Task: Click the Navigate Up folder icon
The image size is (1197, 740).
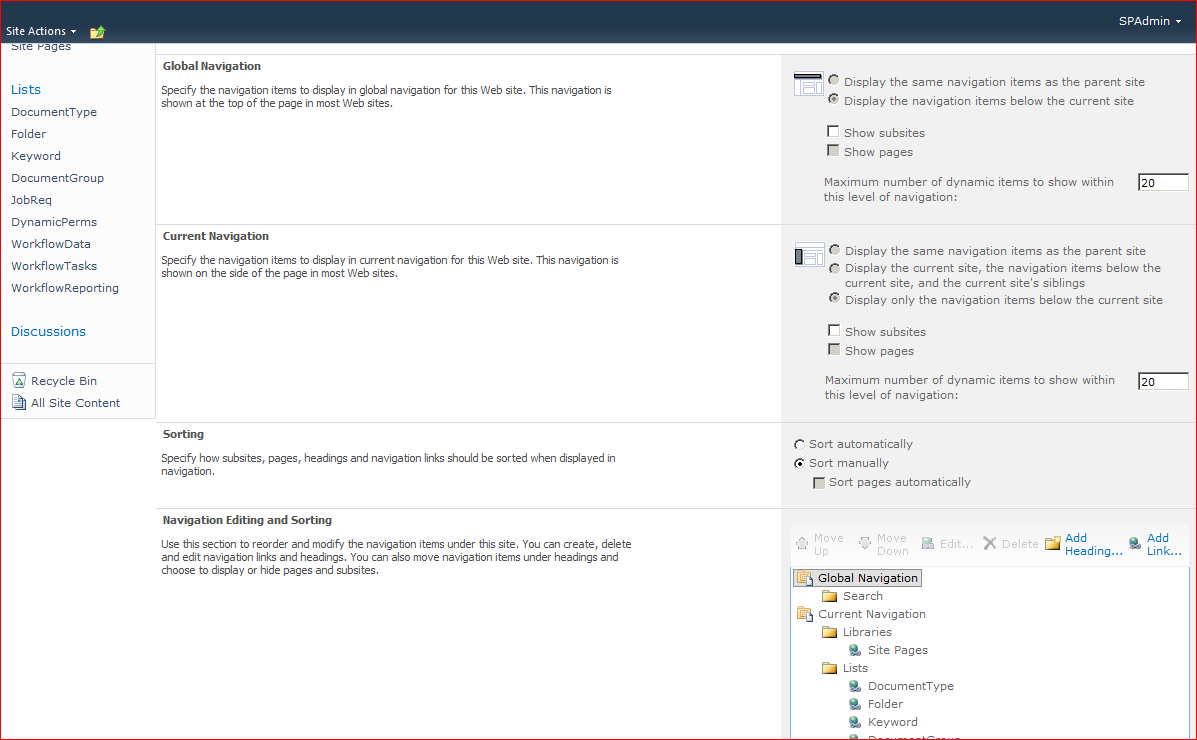Action: 97,32
